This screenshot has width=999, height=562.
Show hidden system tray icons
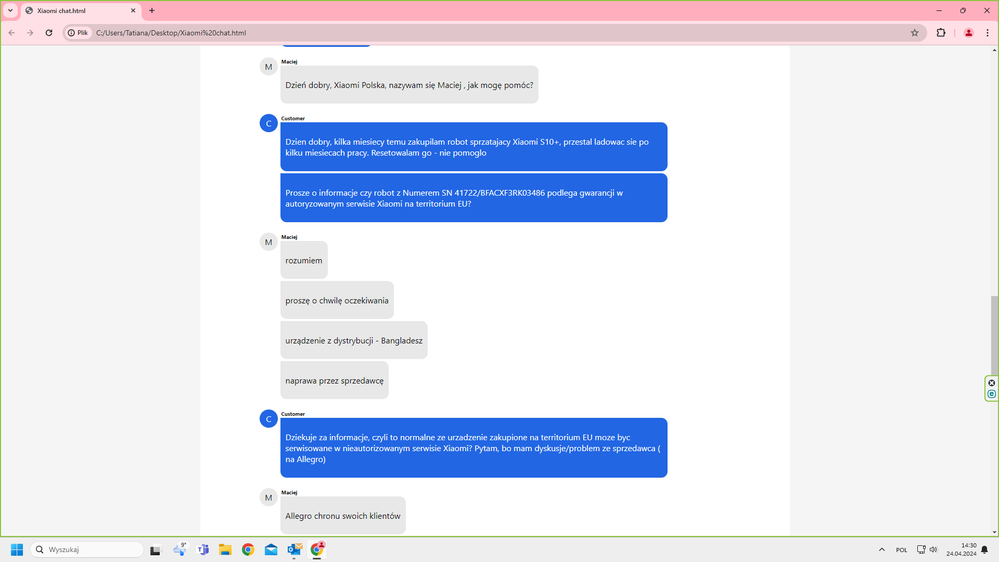click(882, 549)
